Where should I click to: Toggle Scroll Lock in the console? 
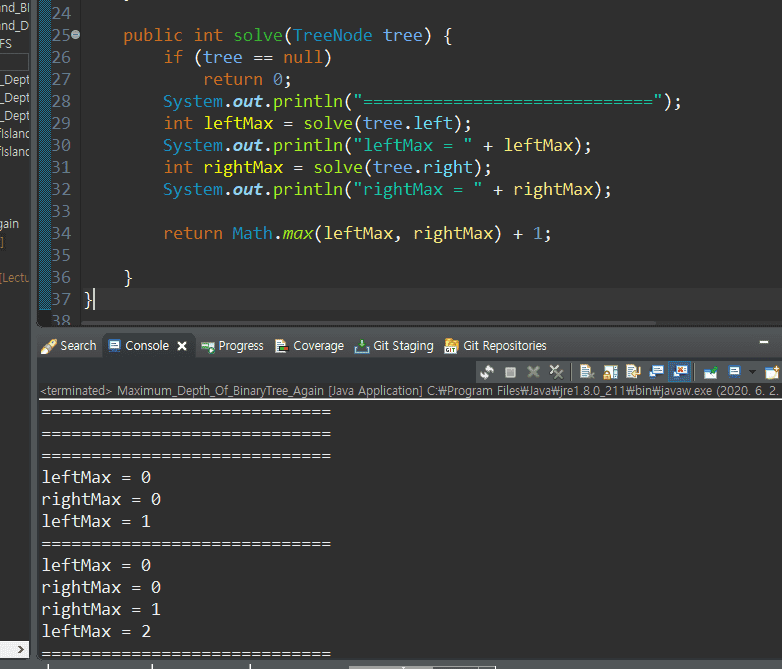tap(610, 372)
